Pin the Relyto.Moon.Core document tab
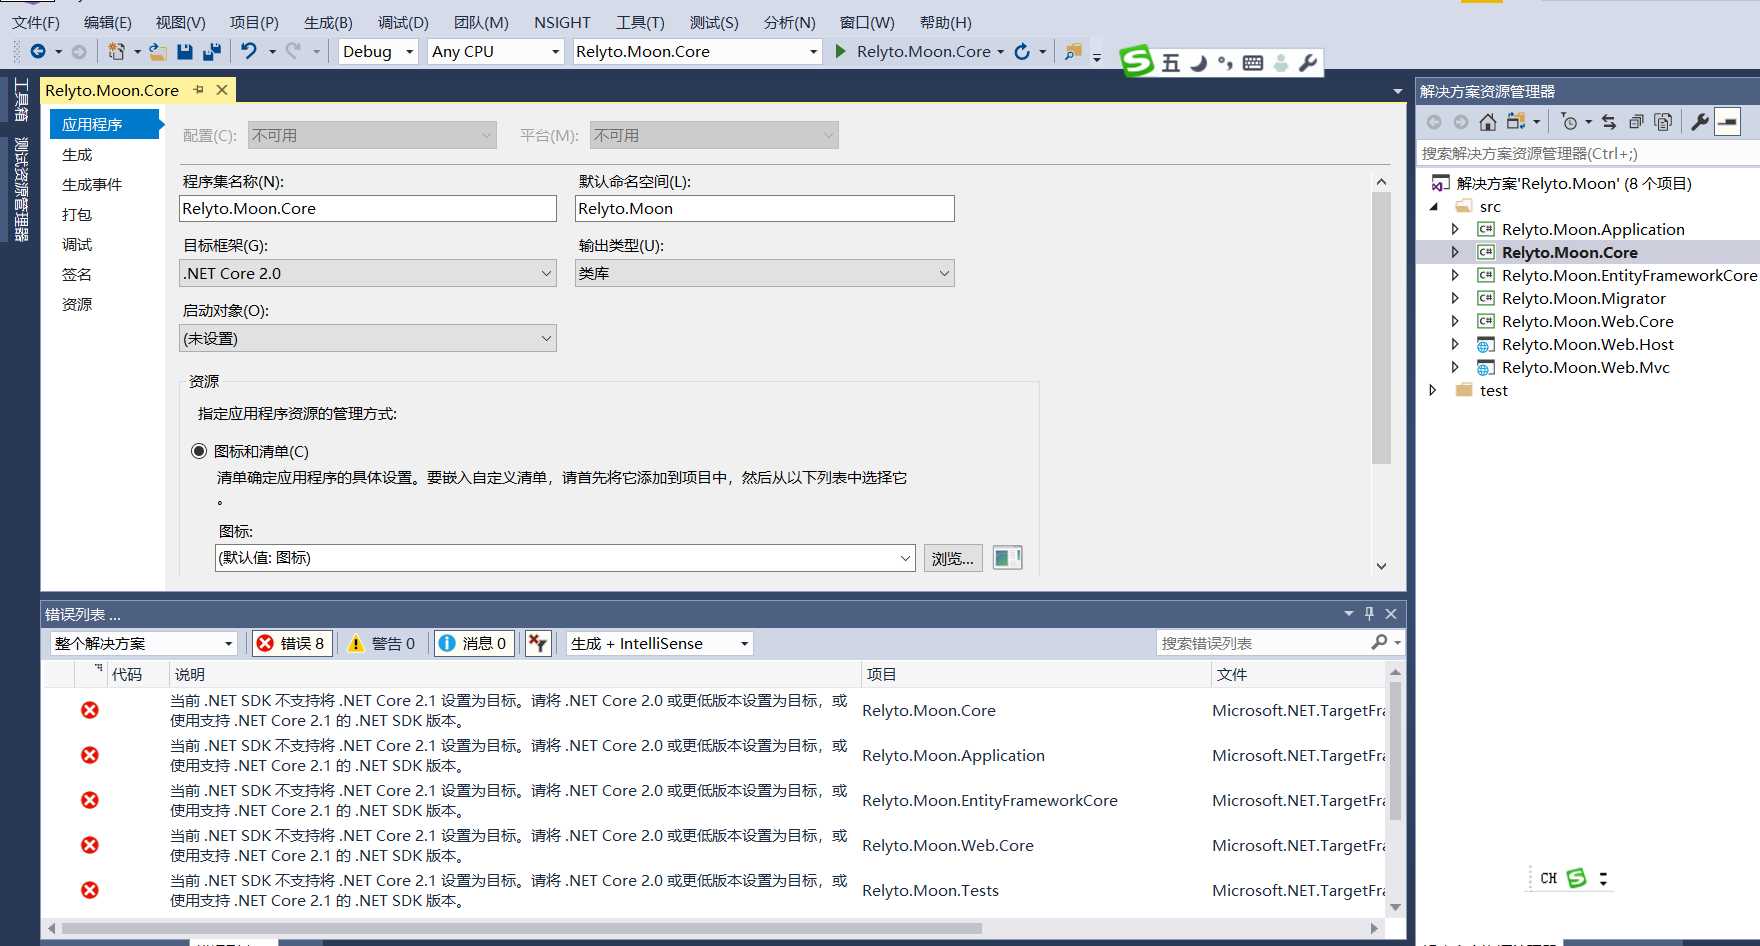This screenshot has width=1760, height=946. (198, 90)
